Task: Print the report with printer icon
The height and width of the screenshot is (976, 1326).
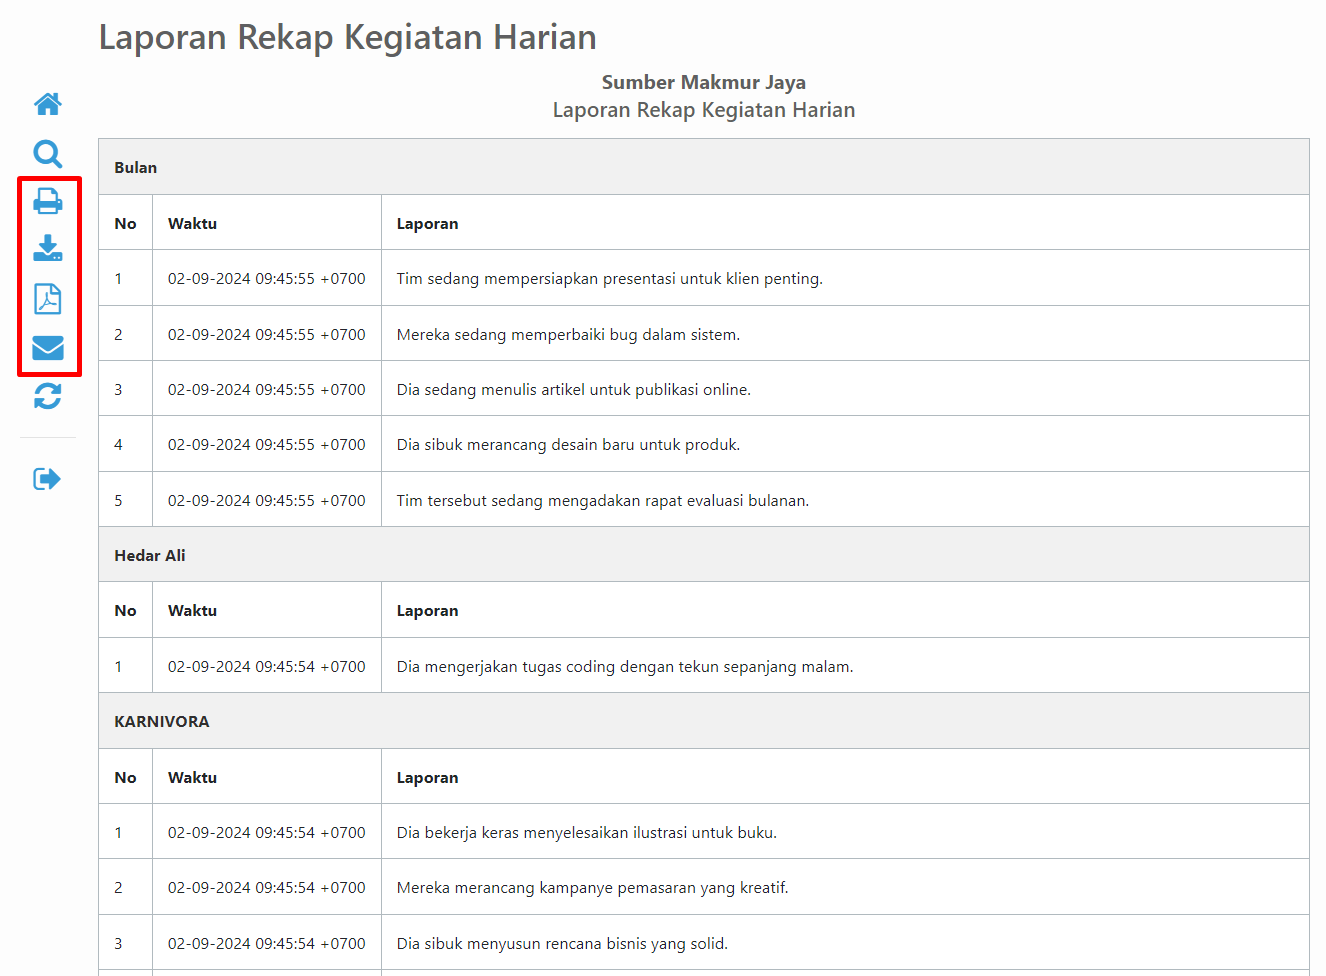Action: [x=48, y=201]
